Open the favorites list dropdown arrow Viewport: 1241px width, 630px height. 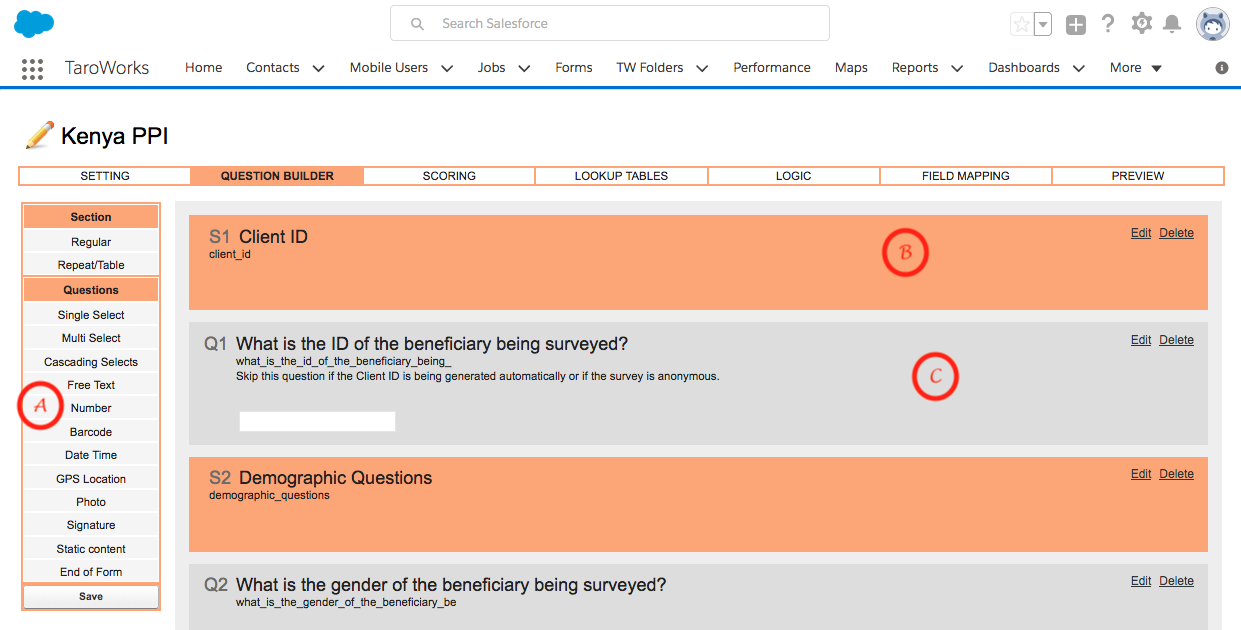point(1043,24)
